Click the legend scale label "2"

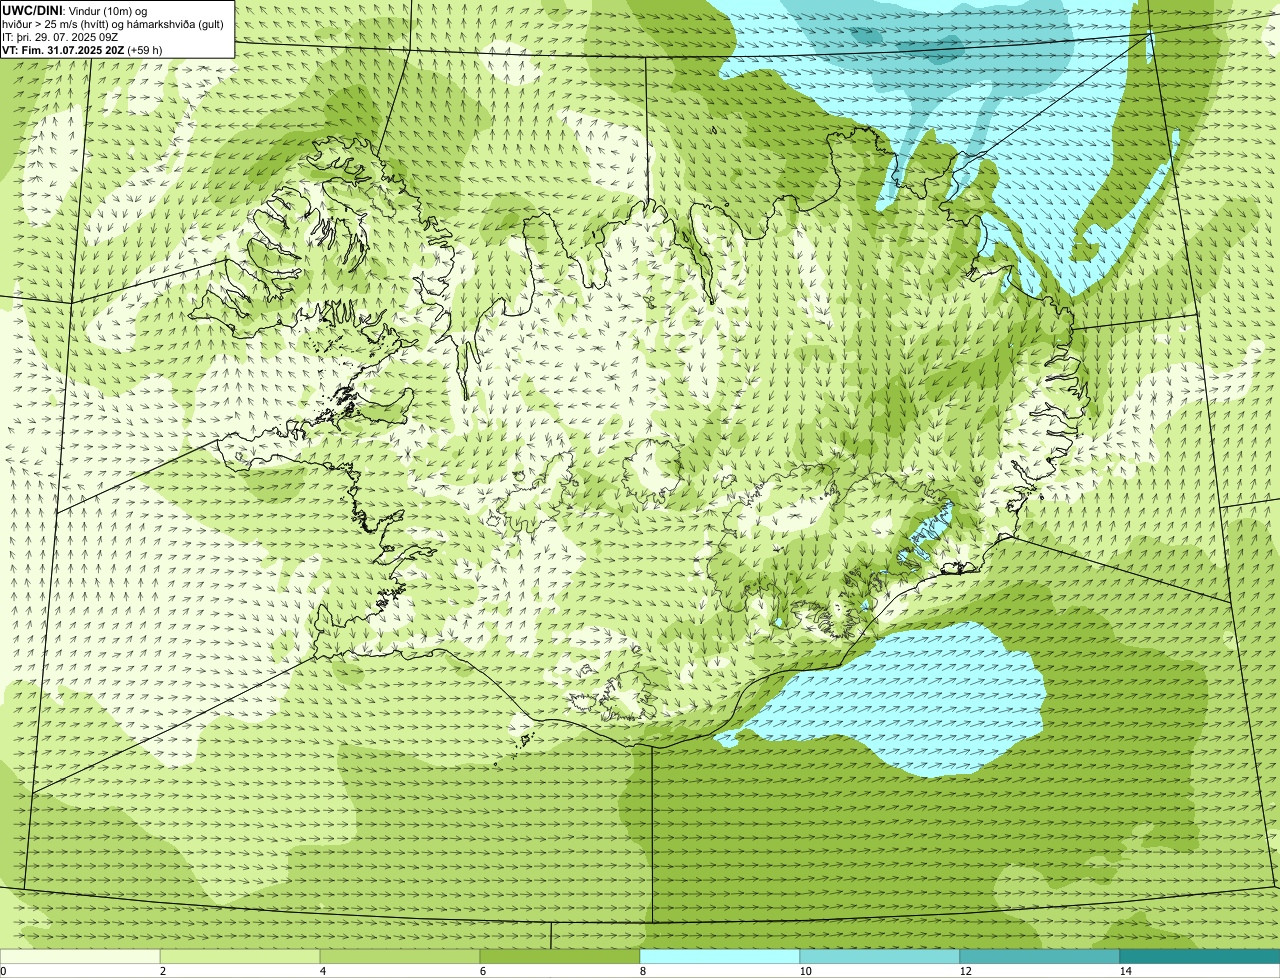163,971
